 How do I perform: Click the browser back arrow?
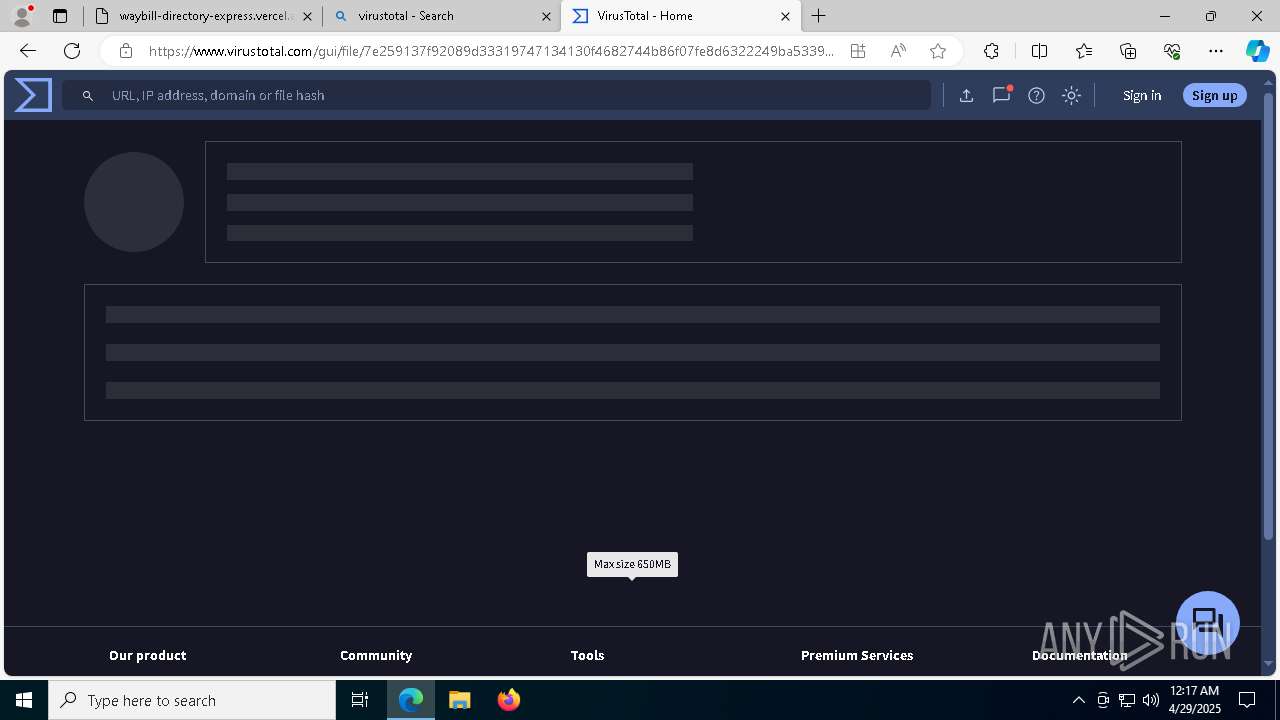pyautogui.click(x=28, y=51)
